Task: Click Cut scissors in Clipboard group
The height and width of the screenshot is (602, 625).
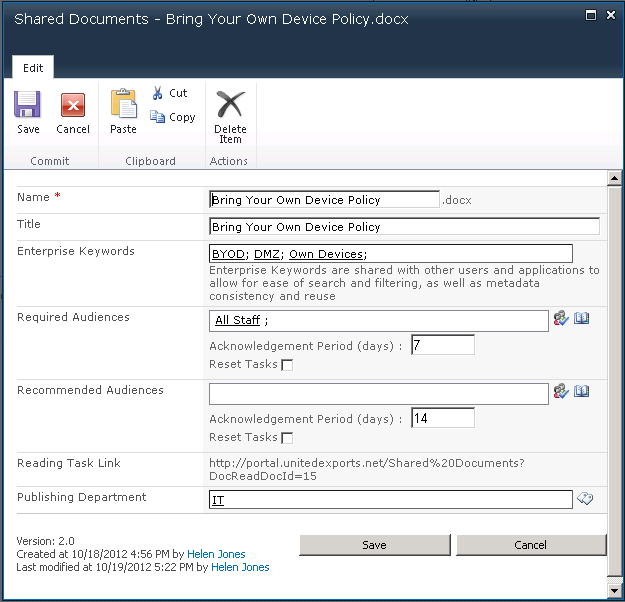Action: [x=169, y=93]
